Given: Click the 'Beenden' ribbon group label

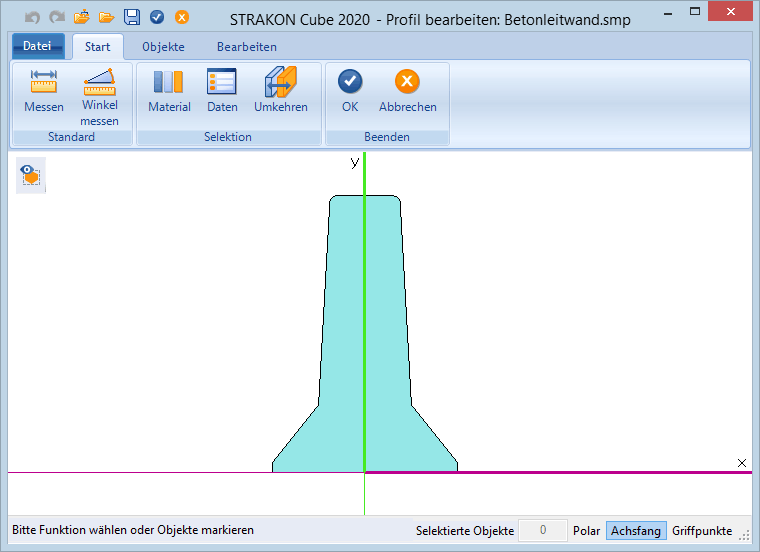Looking at the screenshot, I should coord(387,137).
